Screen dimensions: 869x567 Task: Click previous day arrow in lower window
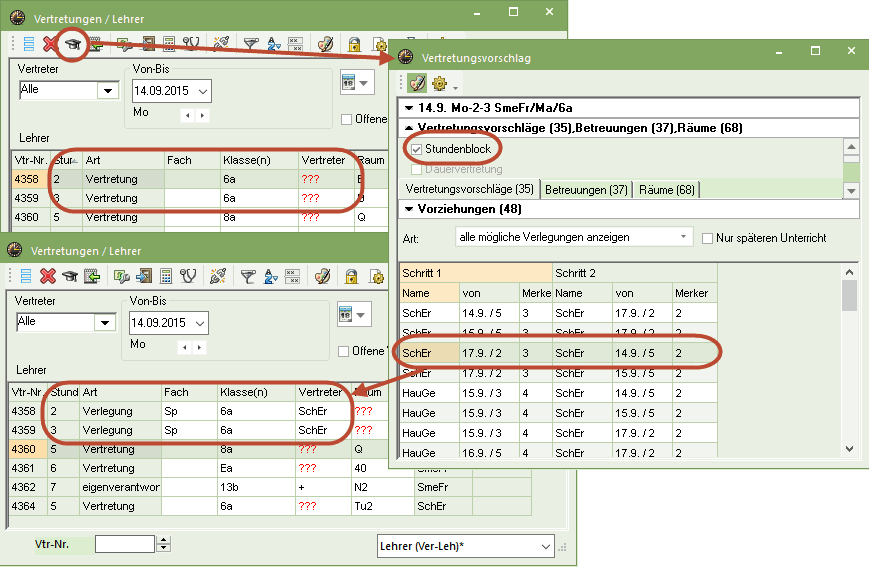tap(185, 348)
